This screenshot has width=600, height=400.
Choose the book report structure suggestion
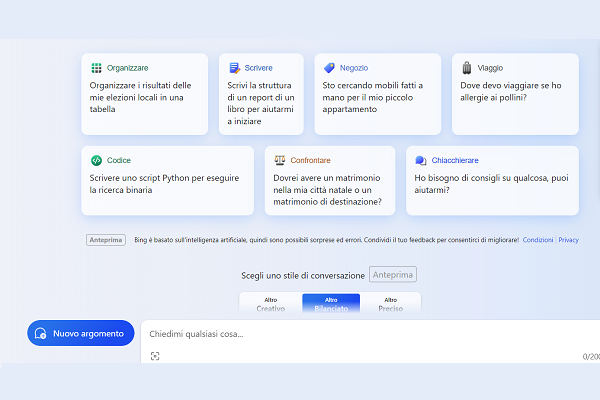261,94
